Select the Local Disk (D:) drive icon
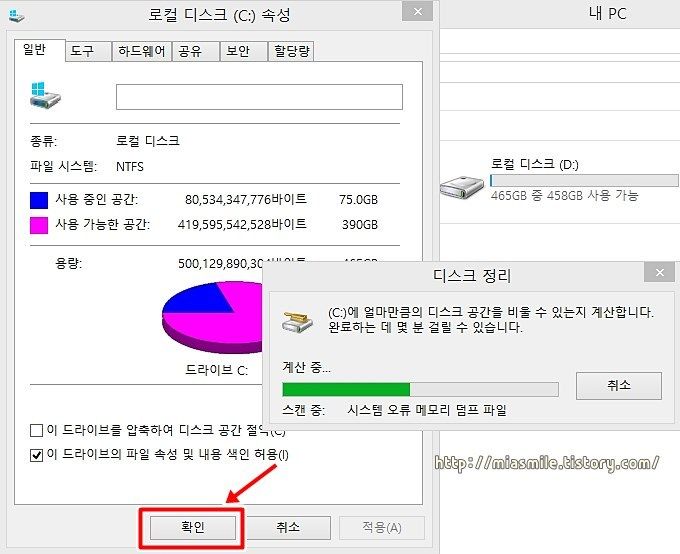This screenshot has width=680, height=554. tap(461, 187)
